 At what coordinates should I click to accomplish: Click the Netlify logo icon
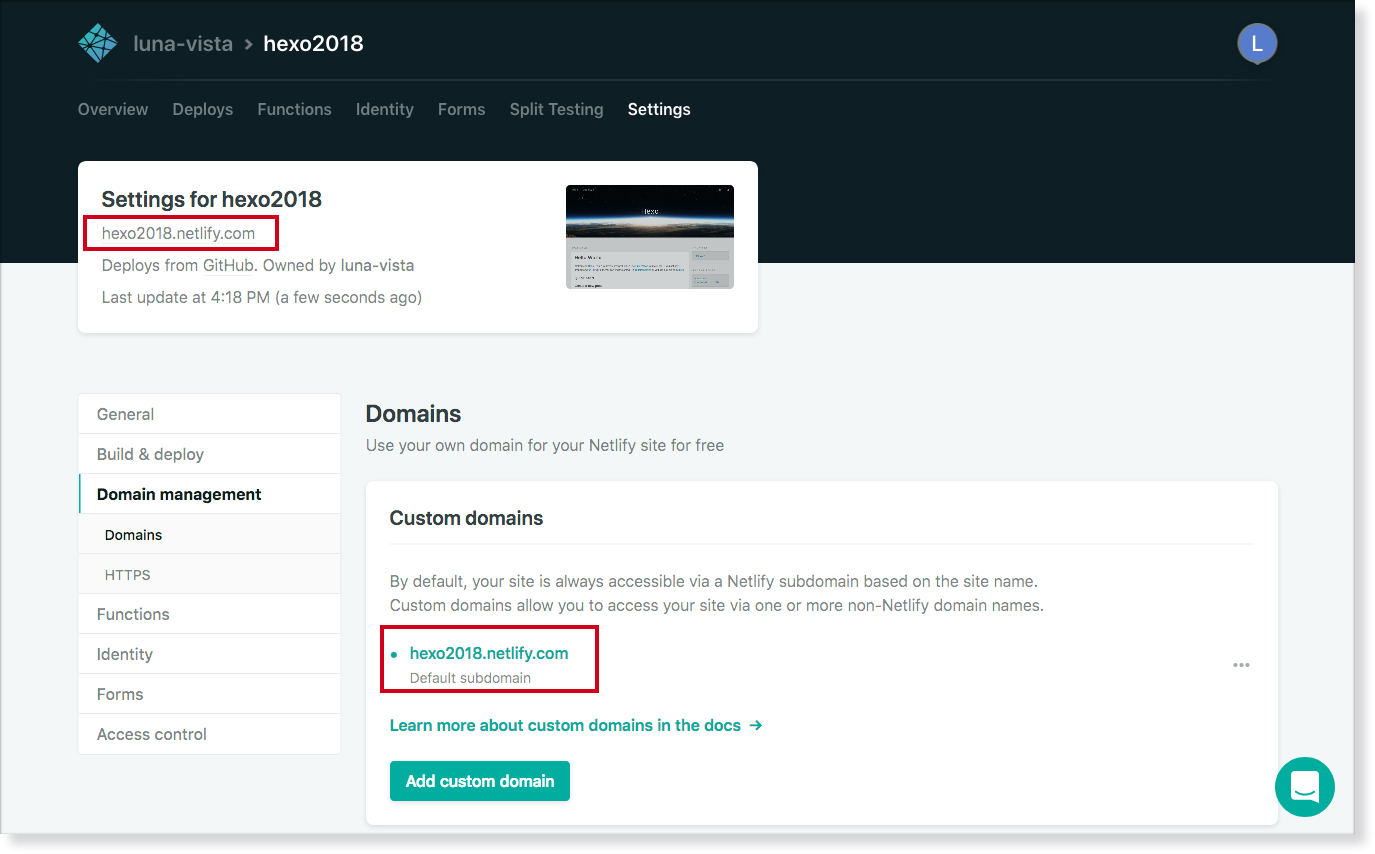click(x=98, y=43)
